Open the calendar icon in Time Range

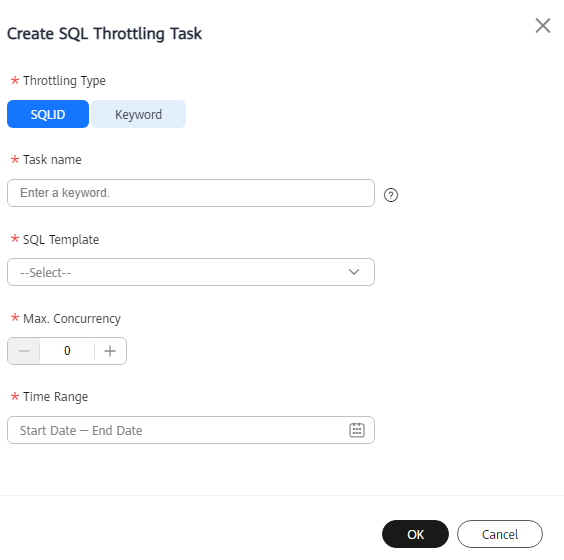pyautogui.click(x=357, y=430)
